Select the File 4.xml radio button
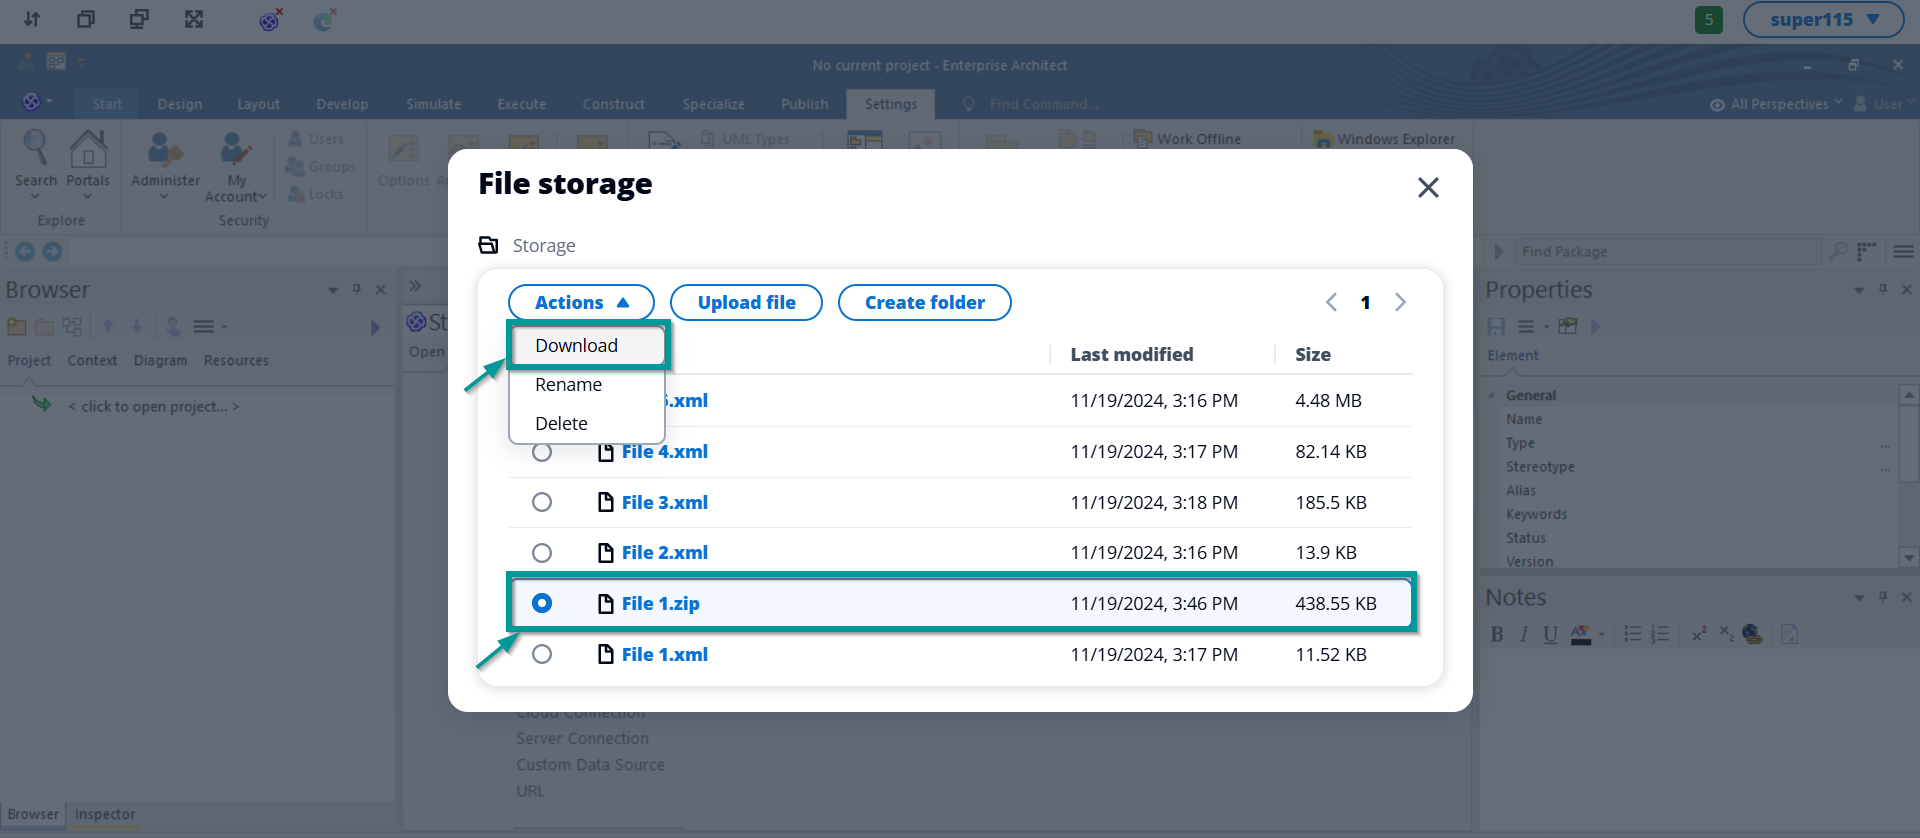The image size is (1920, 838). pyautogui.click(x=542, y=453)
